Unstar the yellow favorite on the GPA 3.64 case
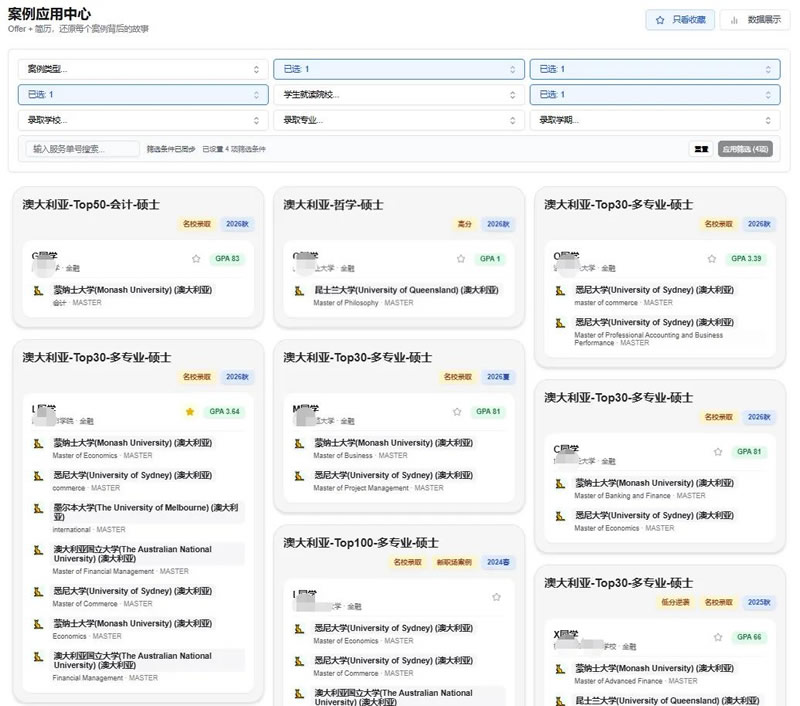This screenshot has width=800, height=706. (190, 410)
